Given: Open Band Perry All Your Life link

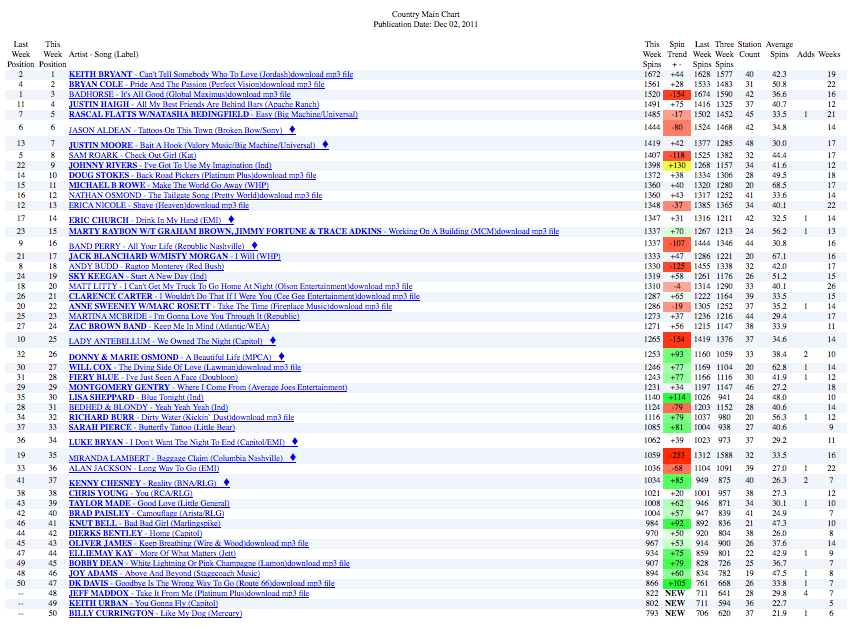Looking at the screenshot, I should (156, 246).
